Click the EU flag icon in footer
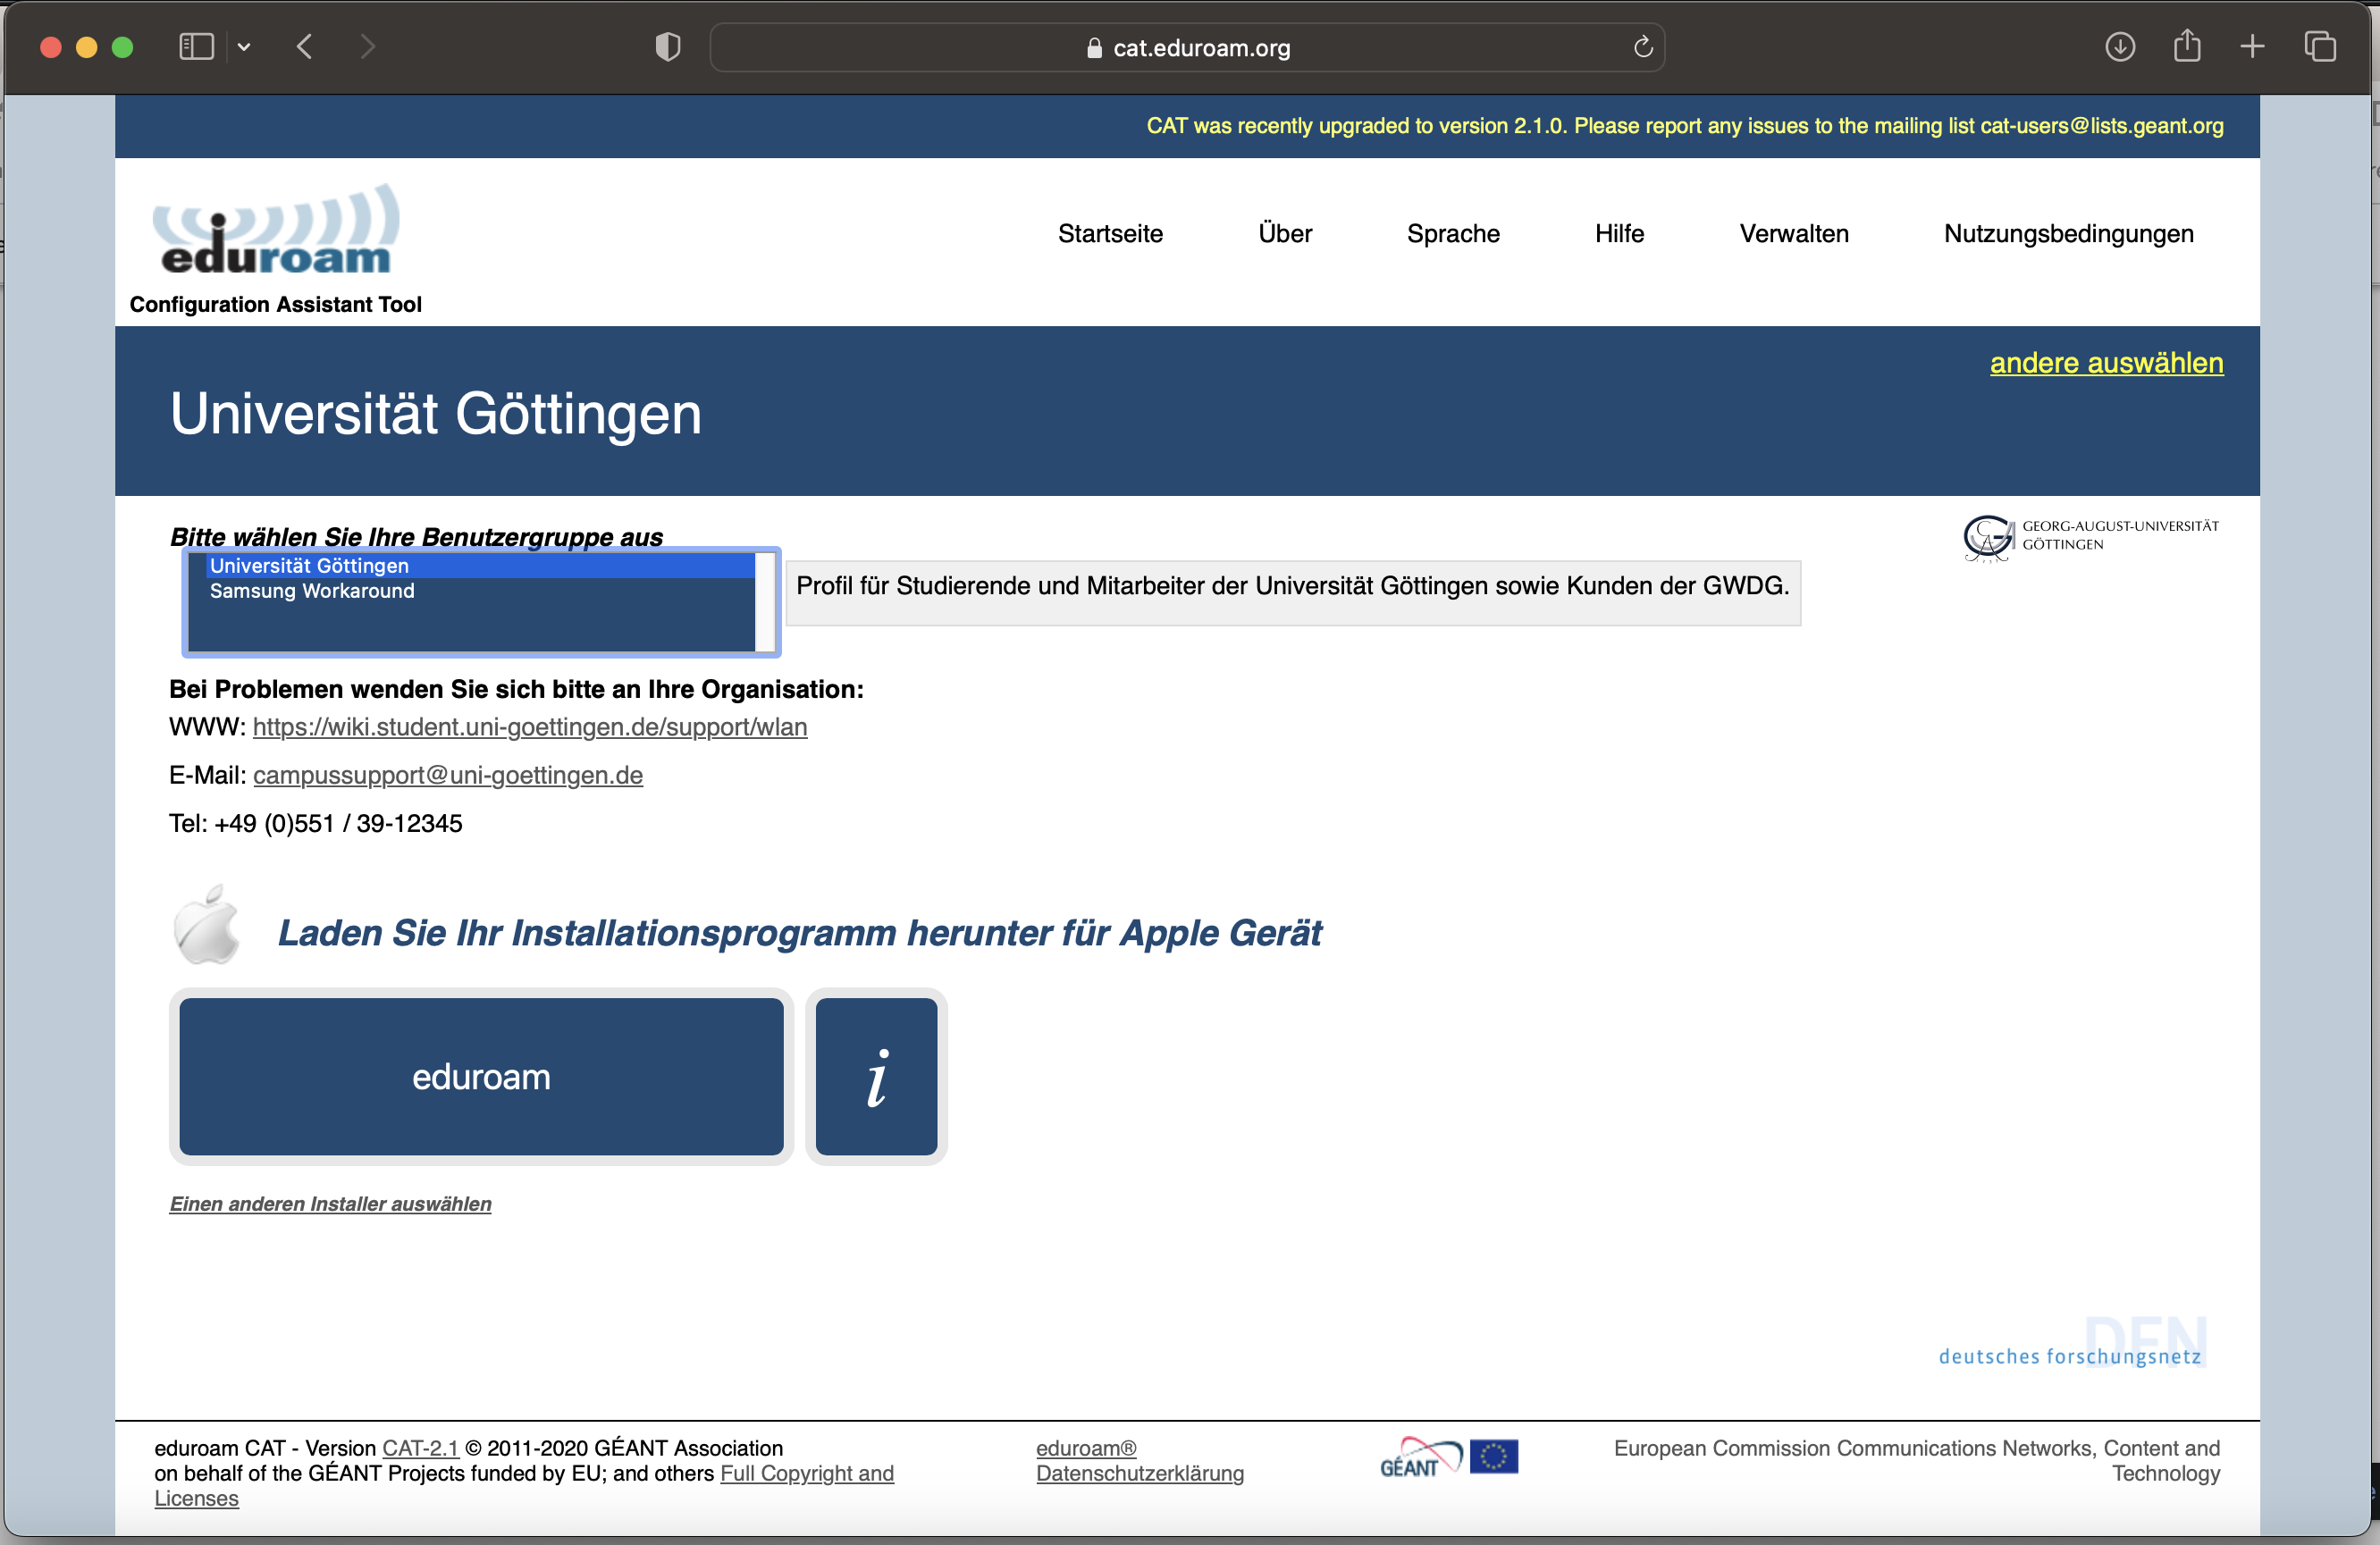 (1494, 1456)
